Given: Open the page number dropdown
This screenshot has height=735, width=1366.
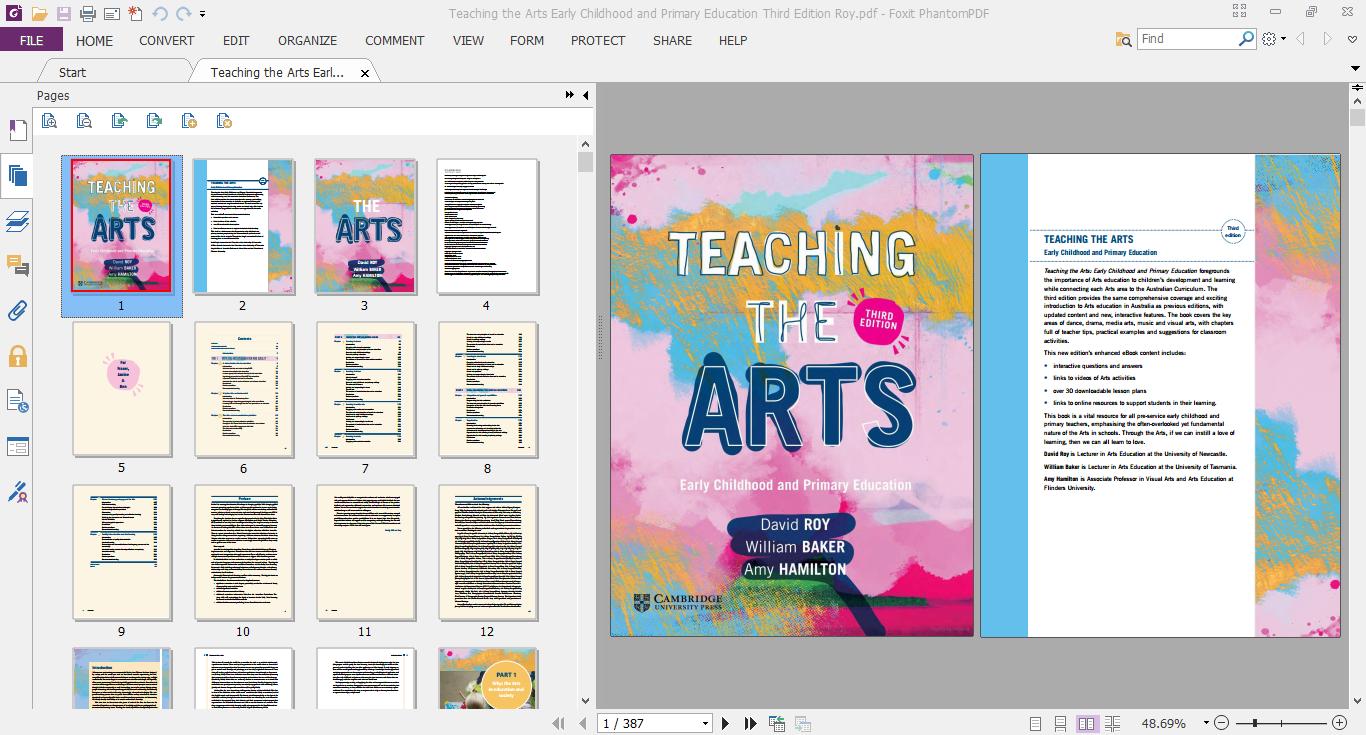Looking at the screenshot, I should point(705,723).
